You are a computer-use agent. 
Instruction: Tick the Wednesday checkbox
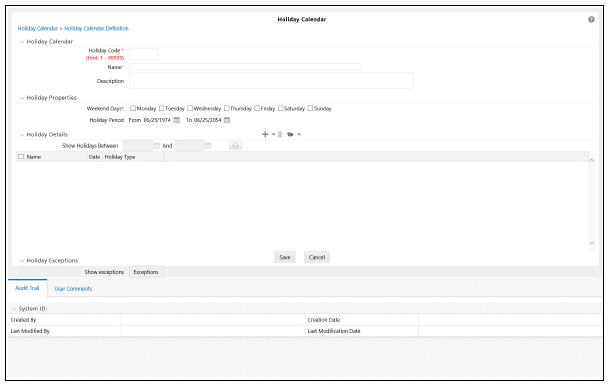pos(190,108)
